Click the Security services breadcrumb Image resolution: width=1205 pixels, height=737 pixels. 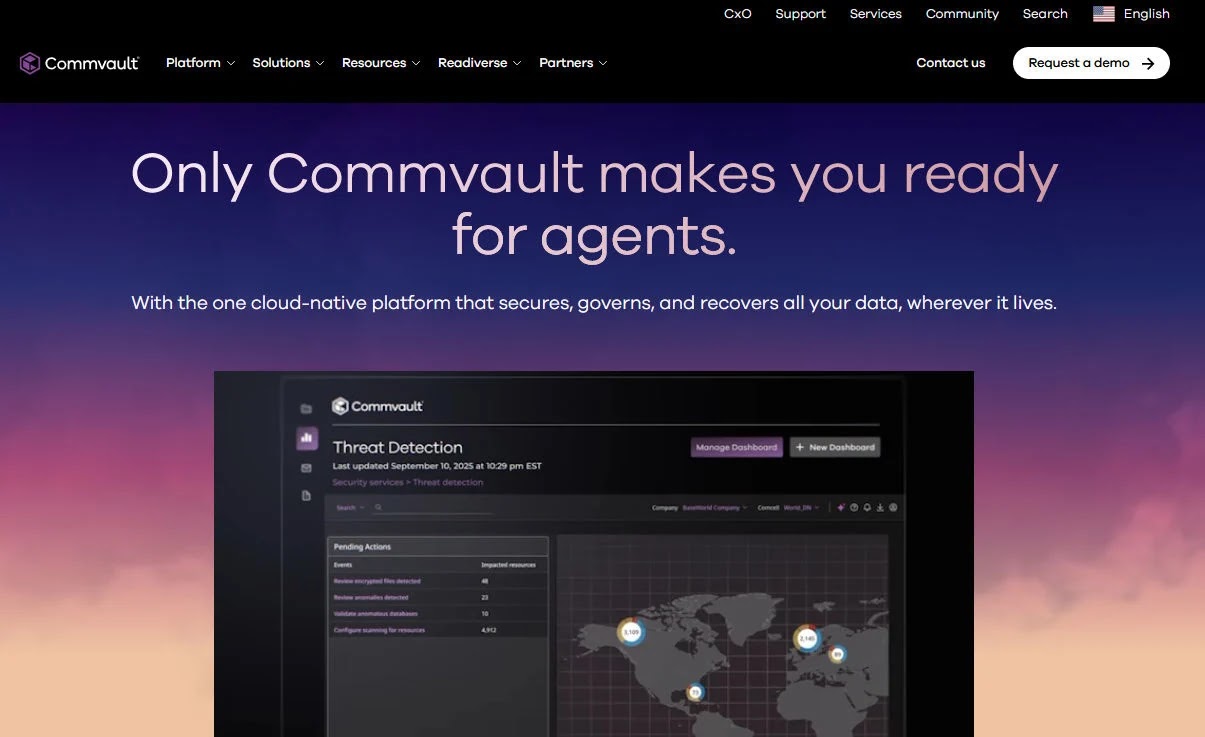click(367, 482)
